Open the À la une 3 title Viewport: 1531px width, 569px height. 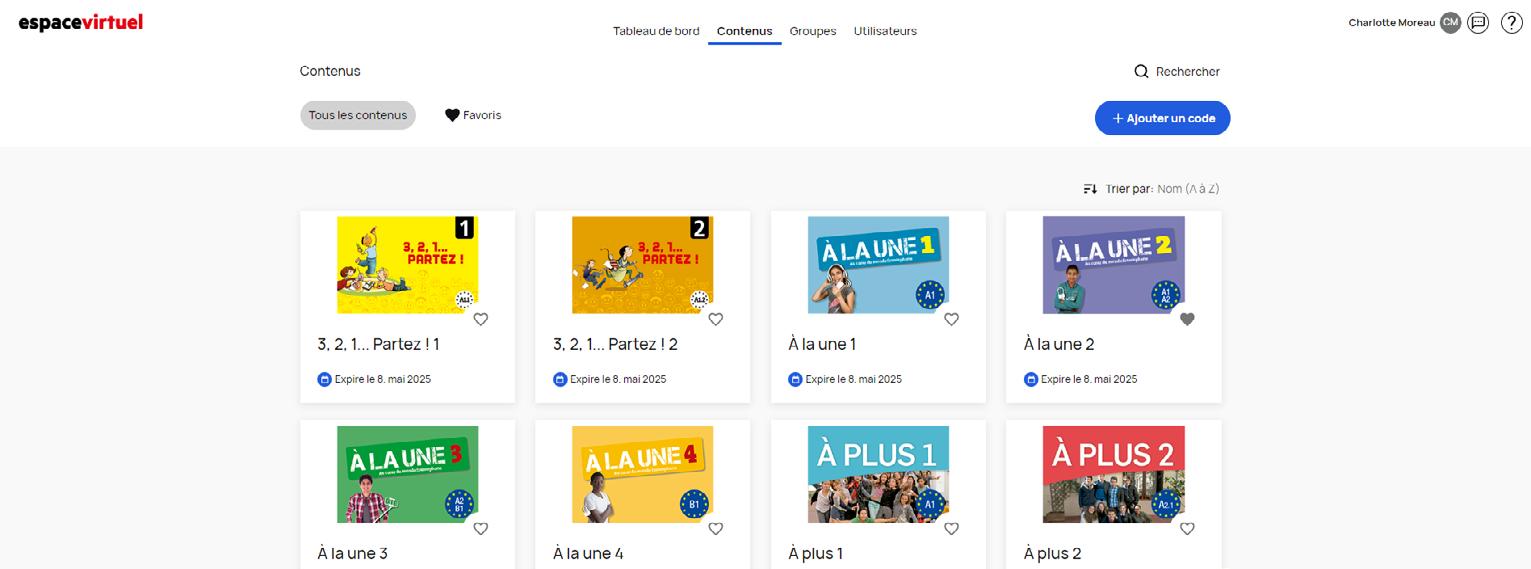(x=353, y=553)
